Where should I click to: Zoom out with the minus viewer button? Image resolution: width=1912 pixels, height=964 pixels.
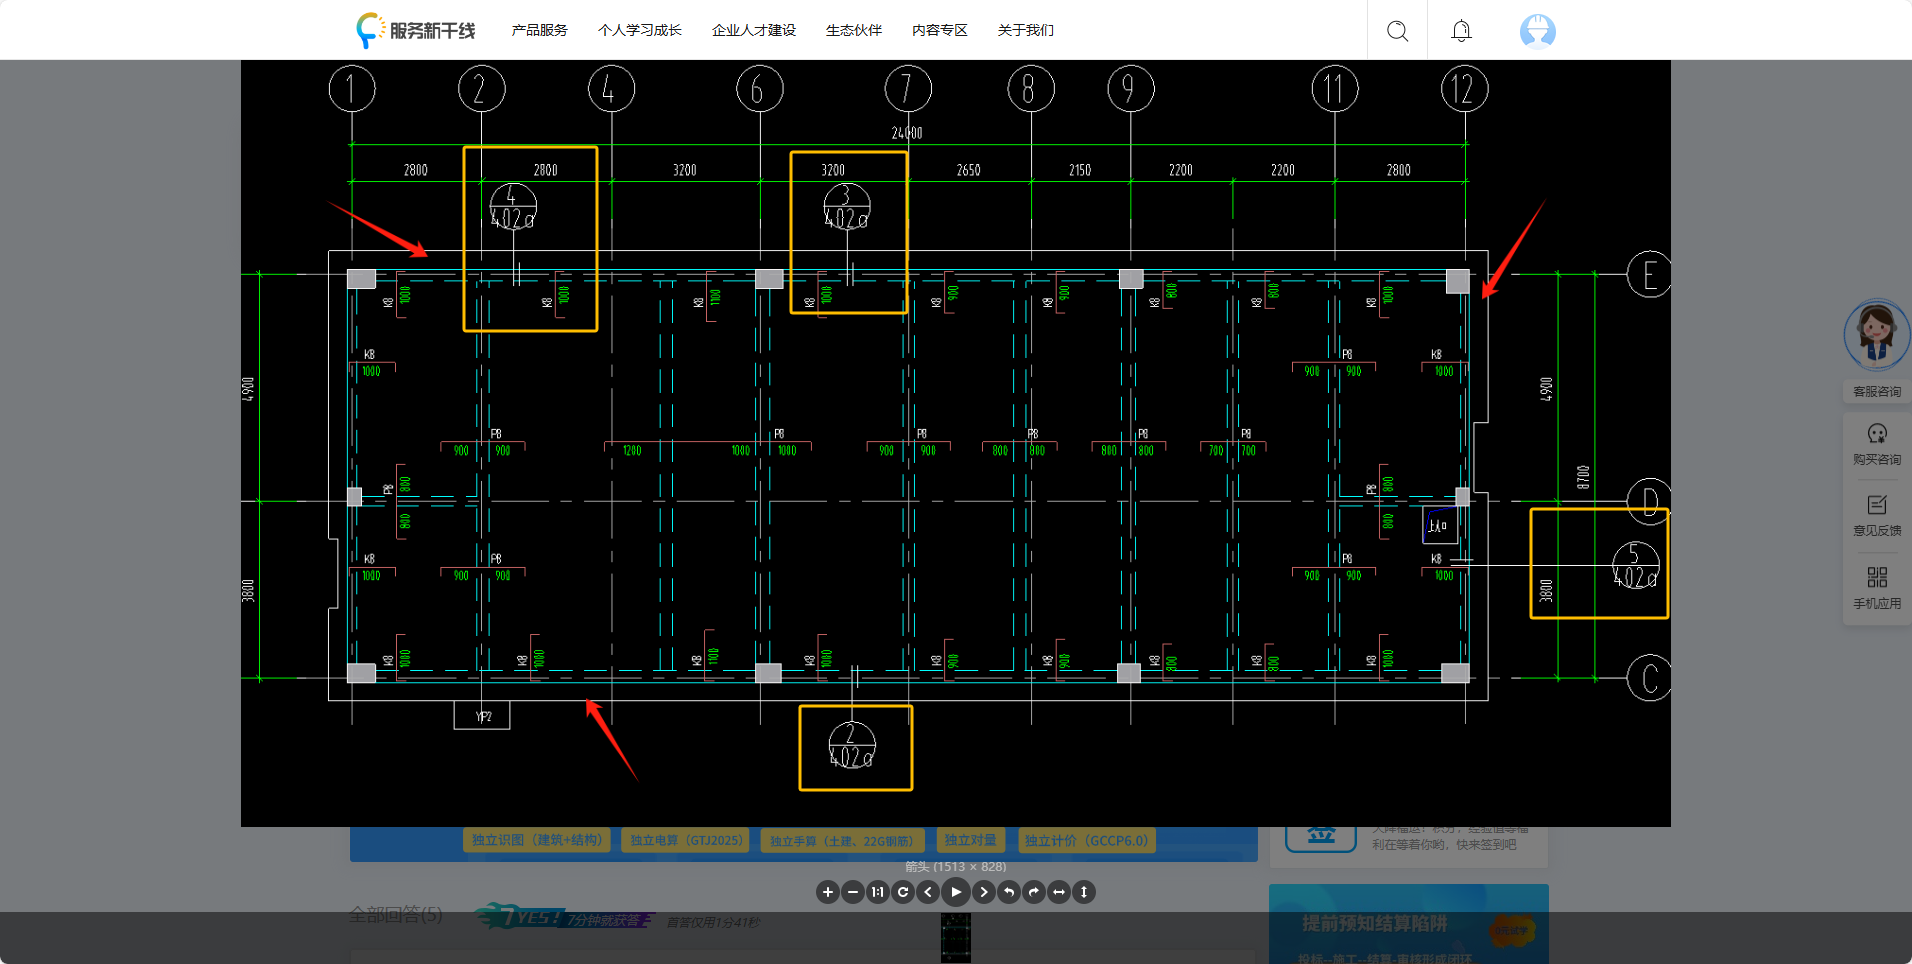(853, 892)
